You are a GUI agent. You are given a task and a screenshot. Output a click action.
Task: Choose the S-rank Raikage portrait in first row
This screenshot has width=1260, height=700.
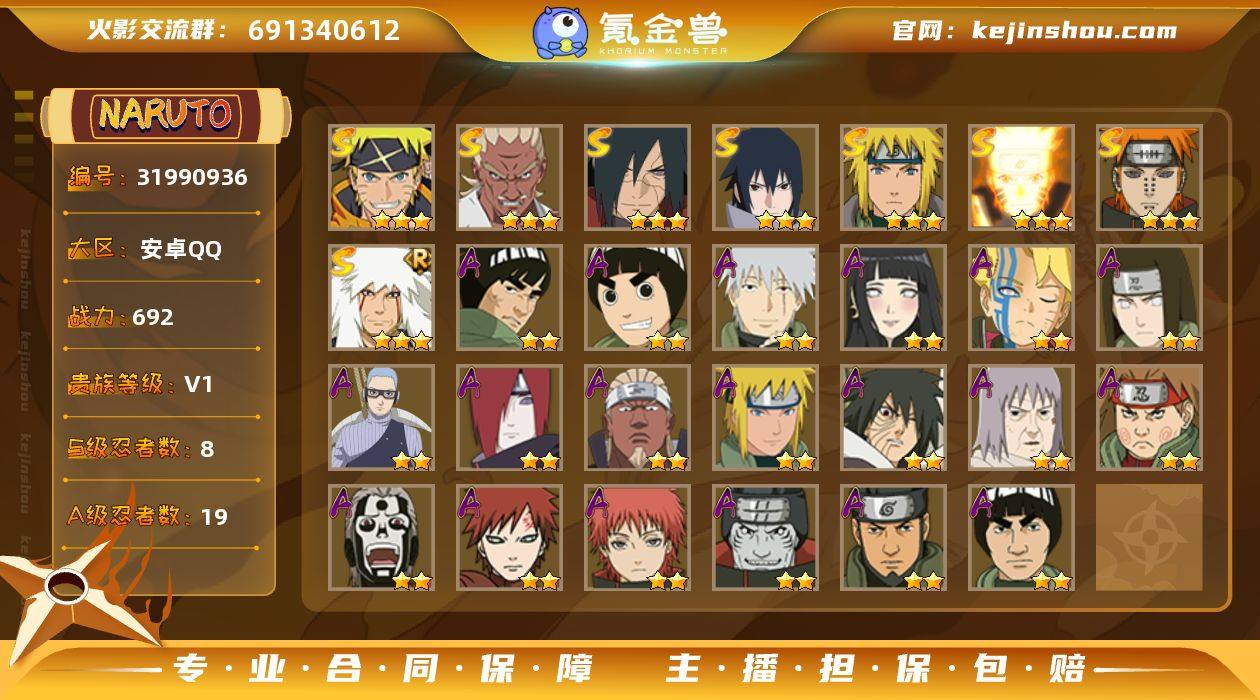tap(509, 178)
